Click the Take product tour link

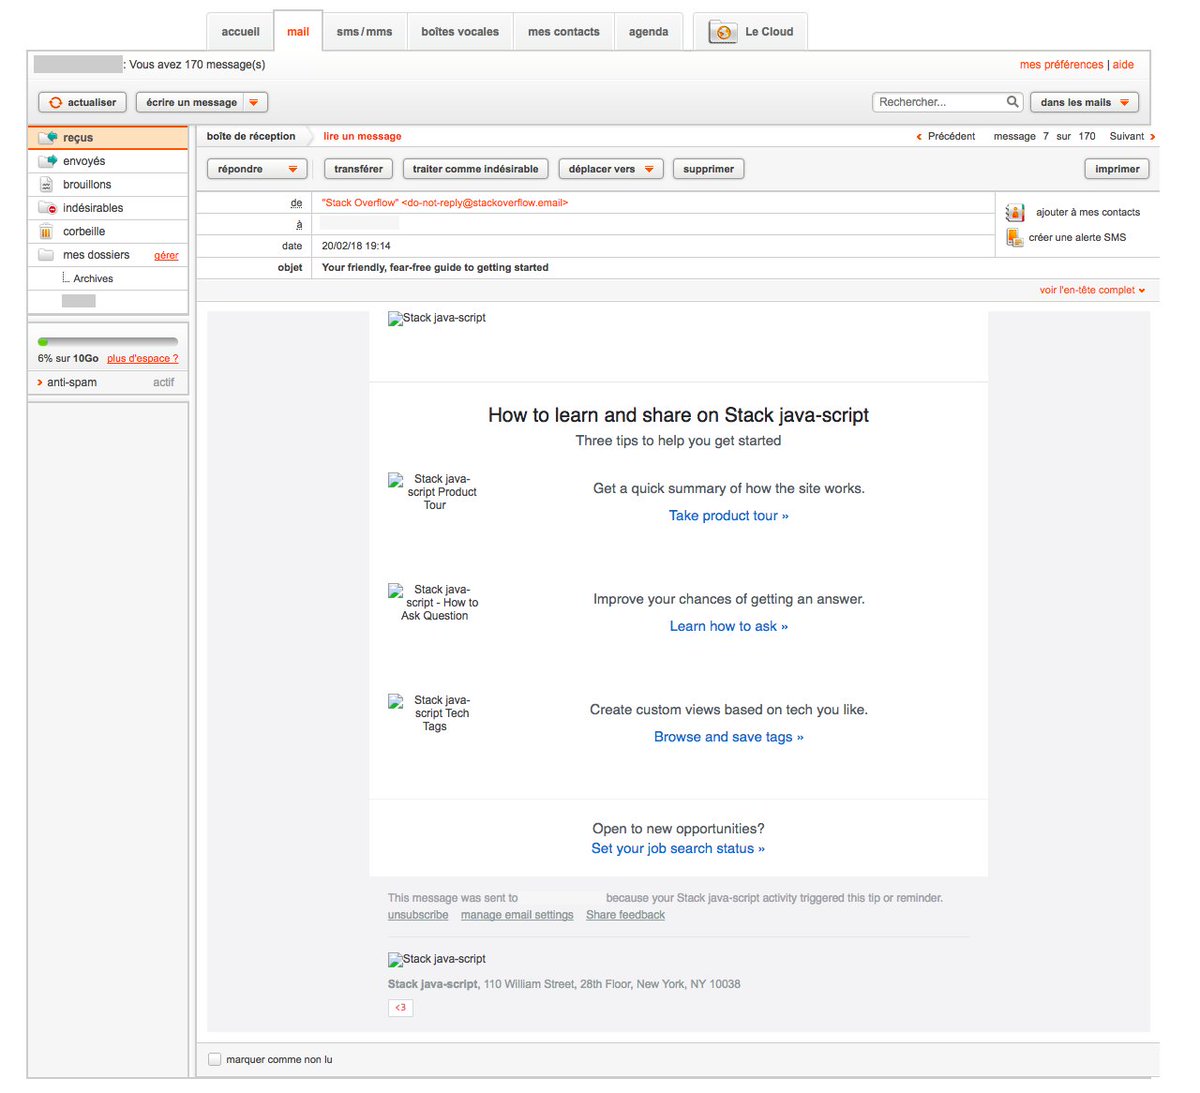click(728, 516)
